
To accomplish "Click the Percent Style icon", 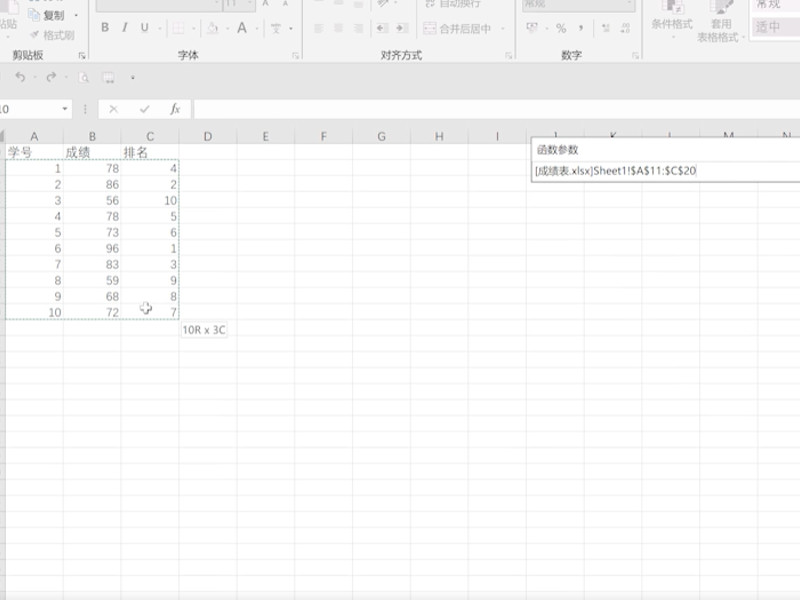I will (559, 26).
